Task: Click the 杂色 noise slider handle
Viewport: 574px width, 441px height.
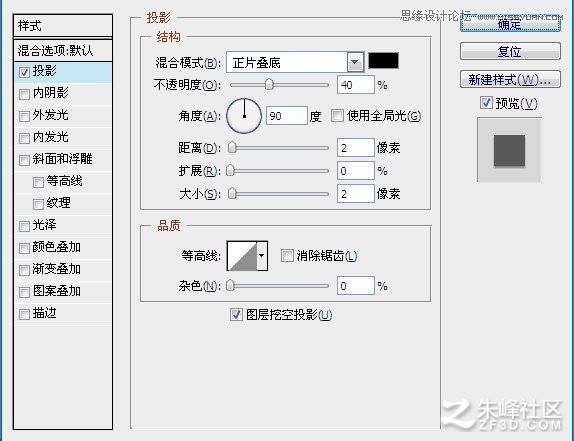Action: pos(230,285)
